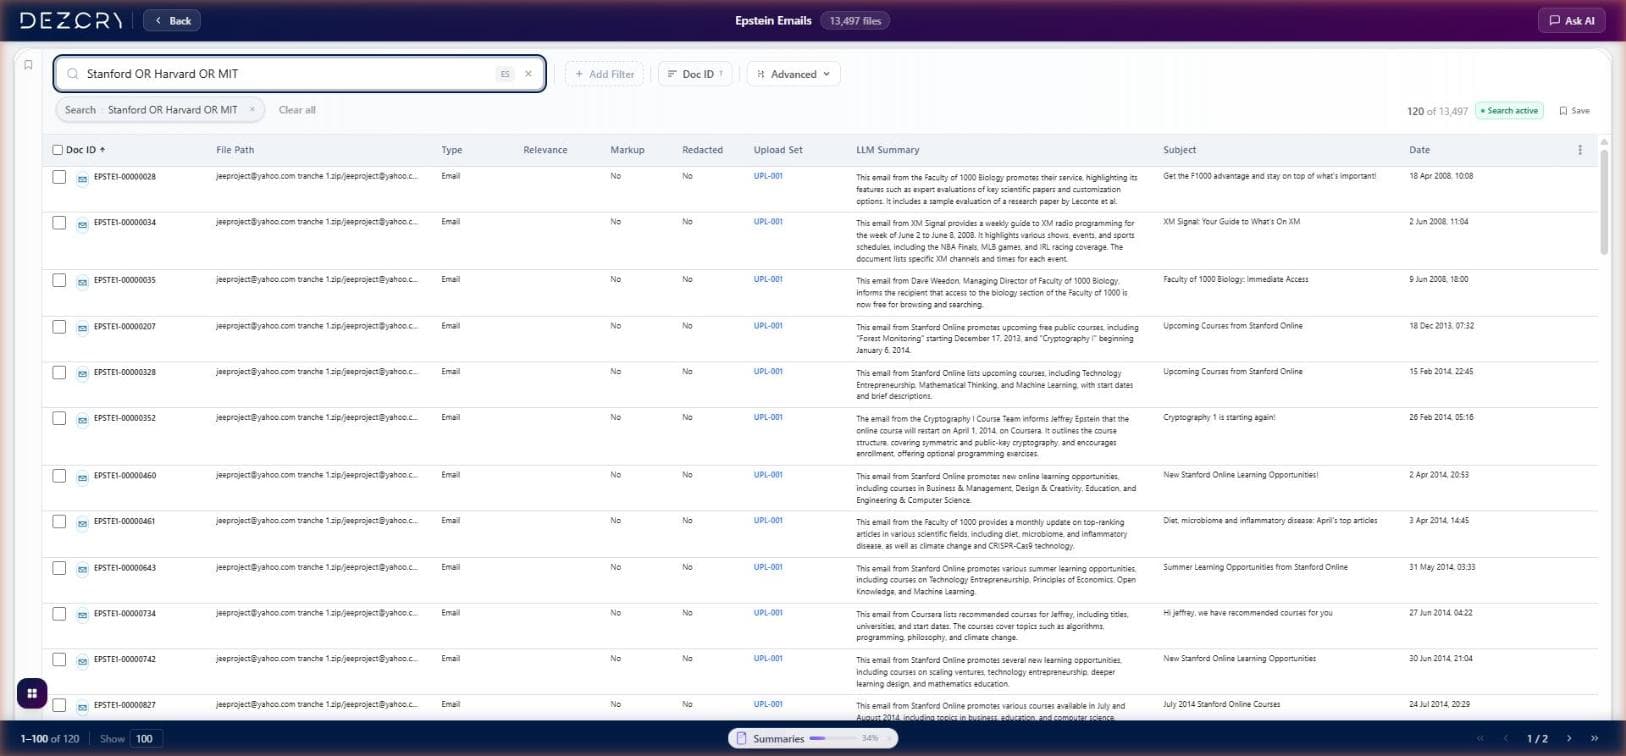Select subject 'Cryptography 1 is starting again!'
Viewport: 1626px width, 756px height.
[1219, 418]
